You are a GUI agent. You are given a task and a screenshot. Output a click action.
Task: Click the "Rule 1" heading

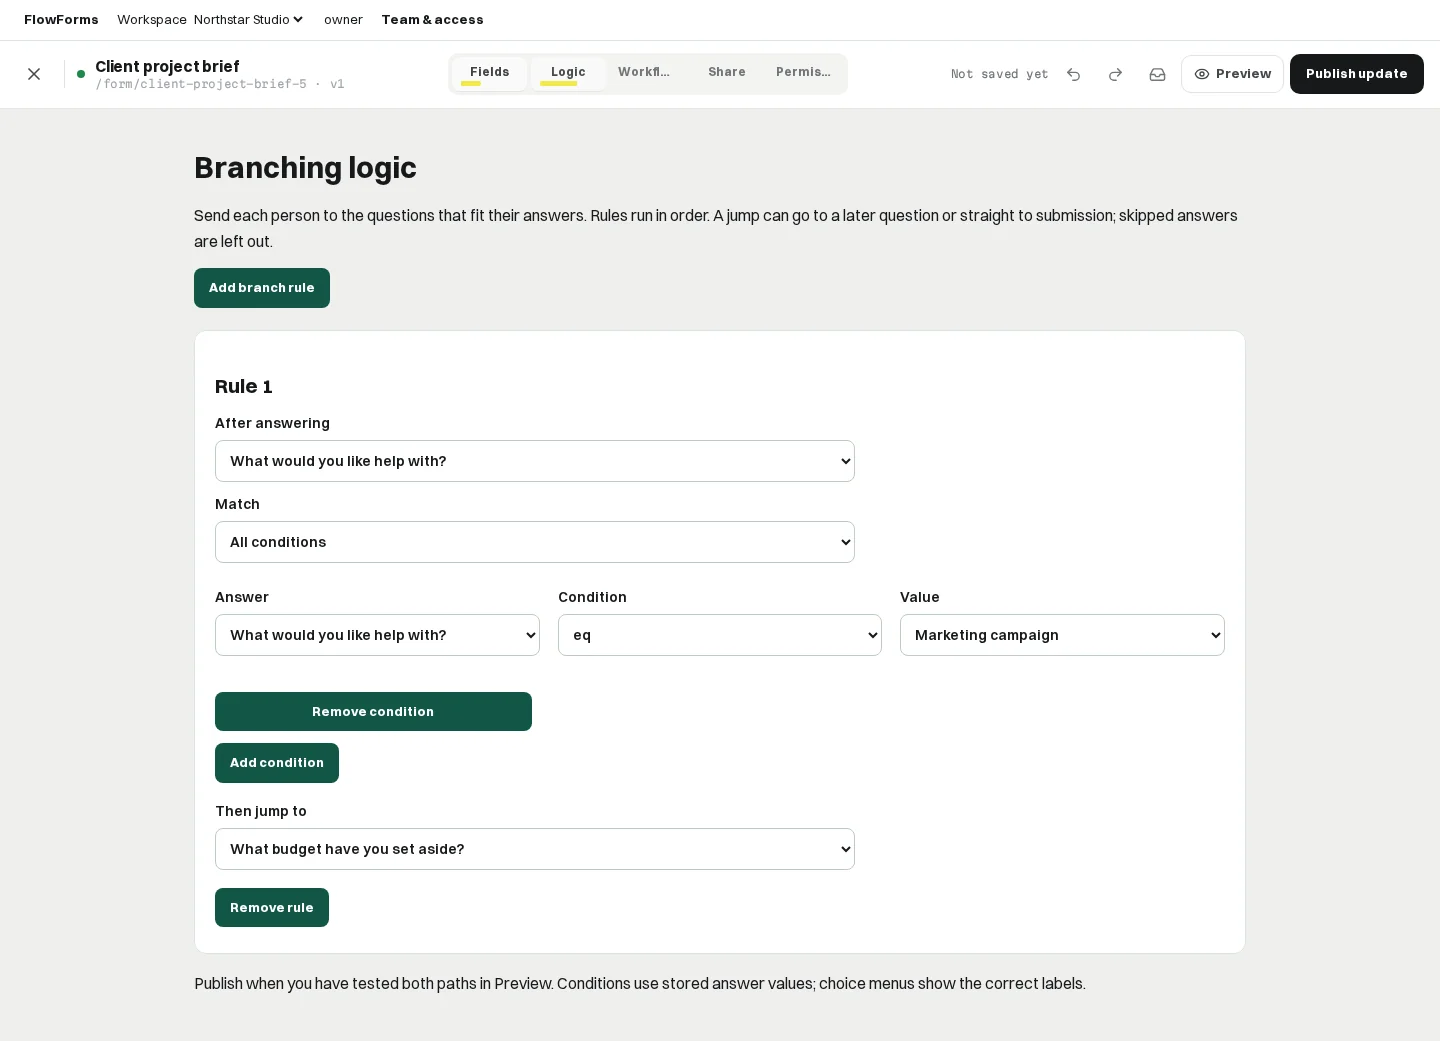click(244, 387)
